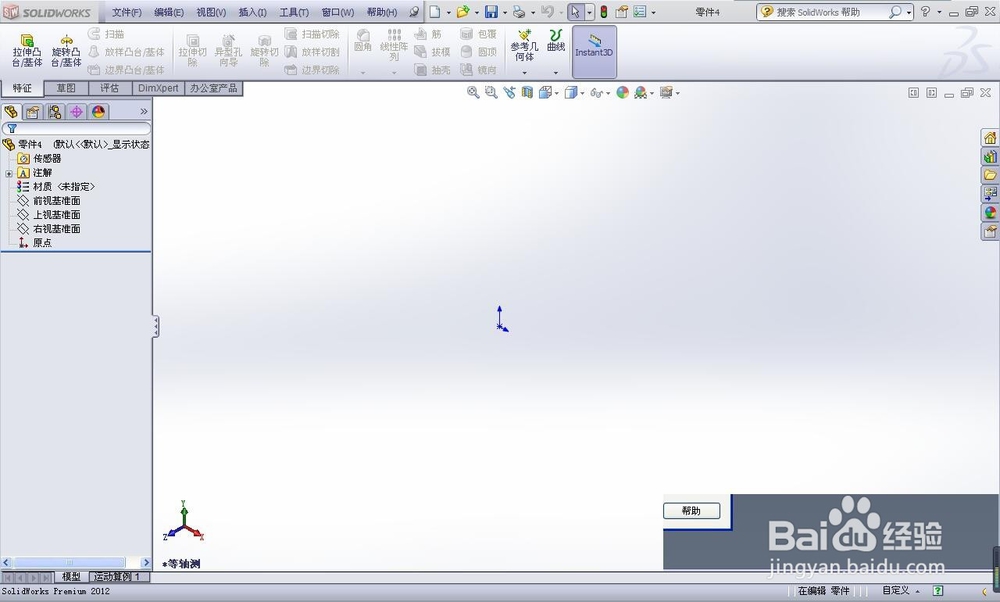Expand more manager tabs chevron
The width and height of the screenshot is (1000, 602).
(x=143, y=112)
